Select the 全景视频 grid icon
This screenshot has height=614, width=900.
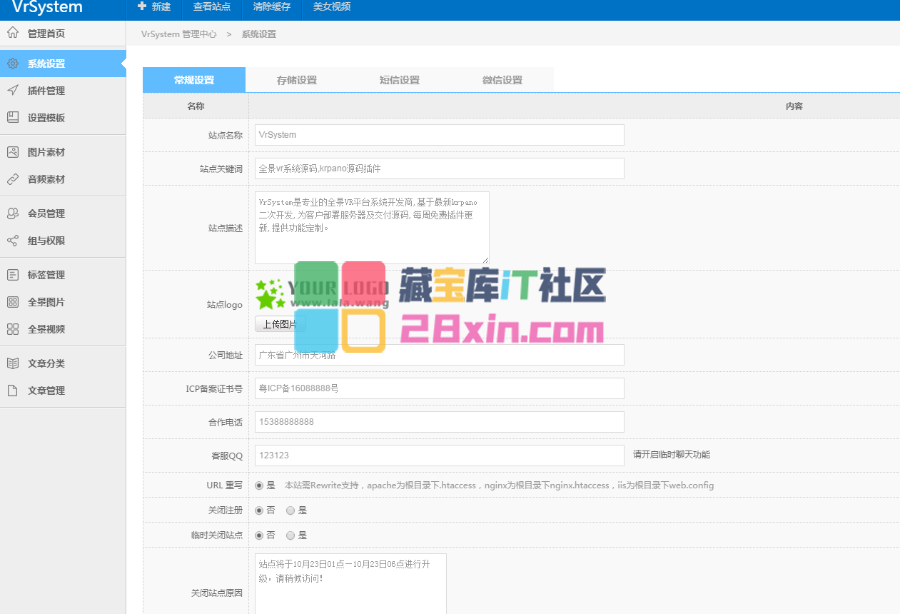13,329
